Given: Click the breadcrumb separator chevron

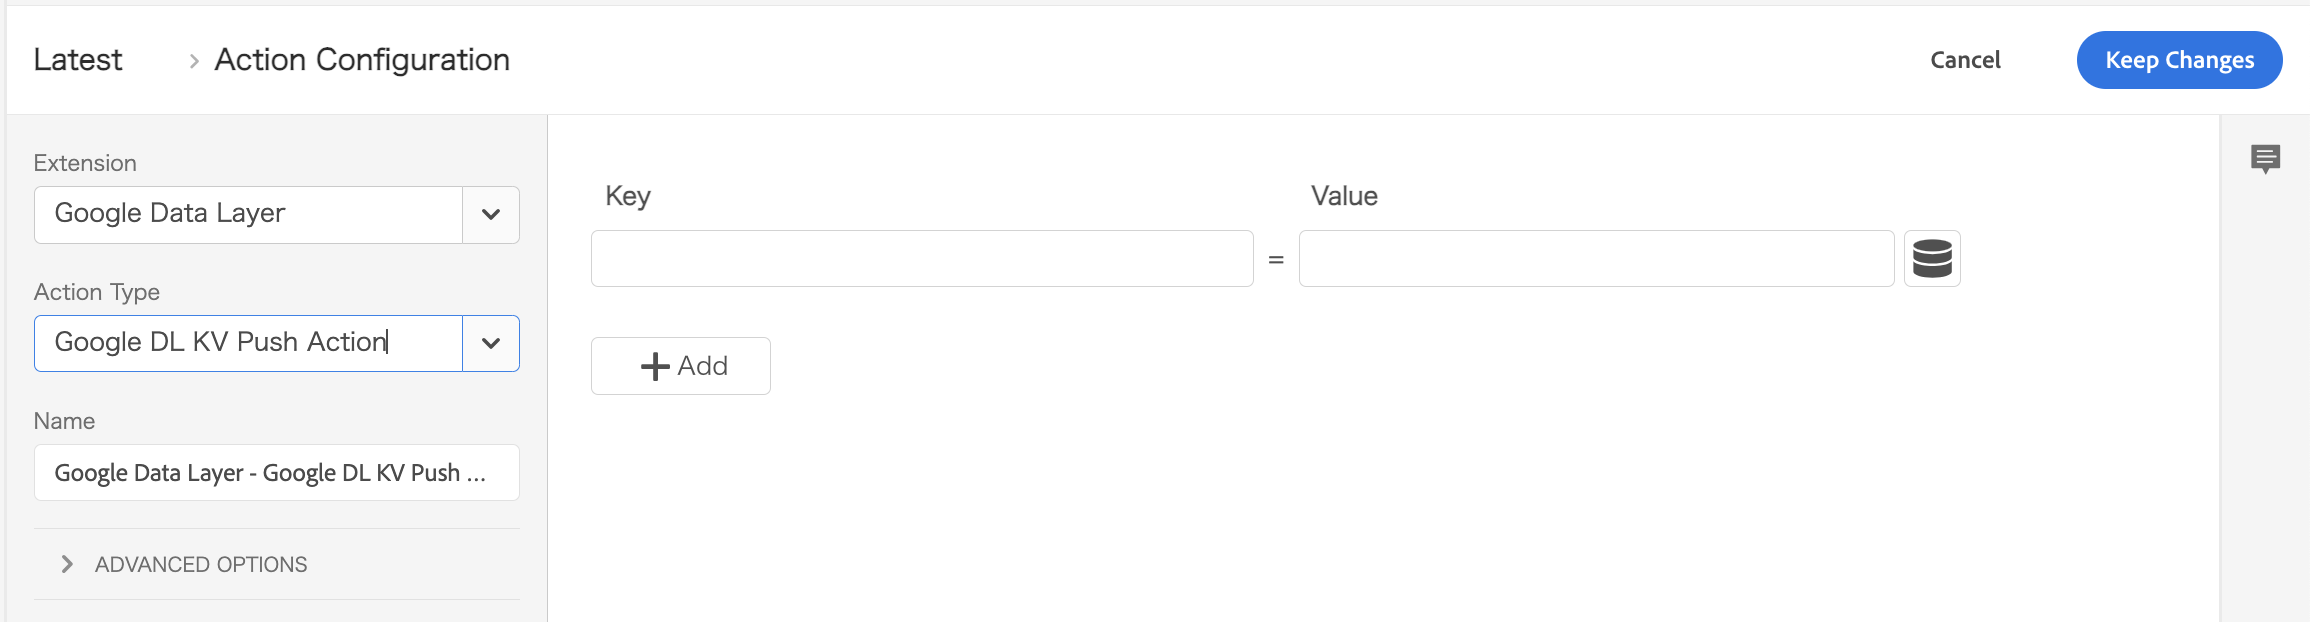Looking at the screenshot, I should (194, 61).
